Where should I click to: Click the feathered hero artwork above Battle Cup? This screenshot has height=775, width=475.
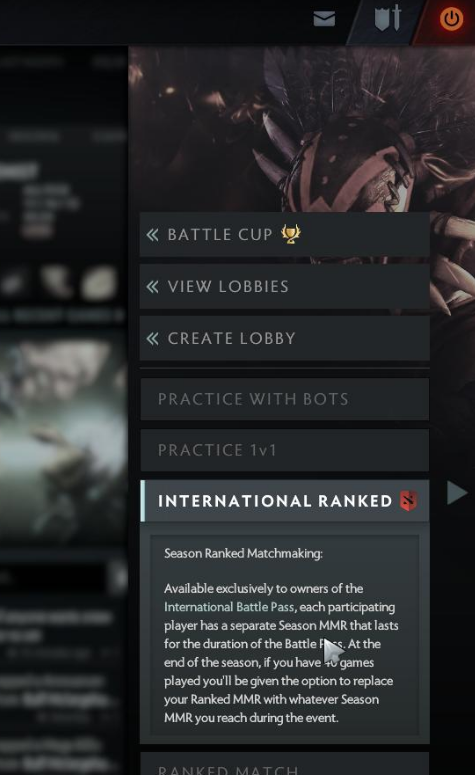(302, 129)
